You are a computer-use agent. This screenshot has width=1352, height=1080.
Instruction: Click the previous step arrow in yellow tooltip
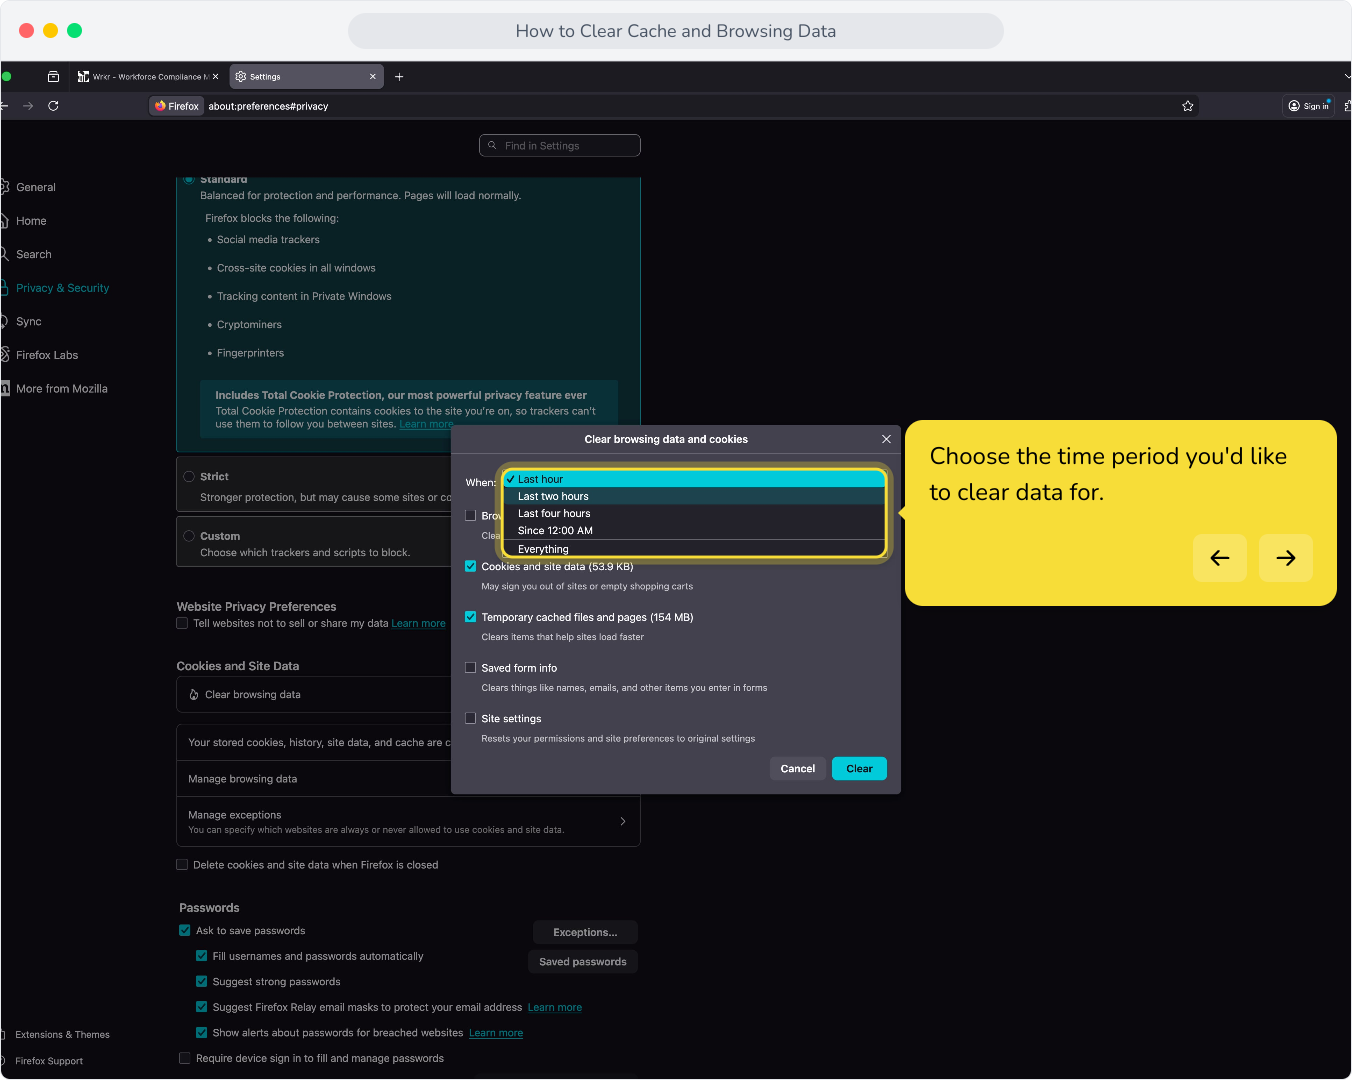1220,558
